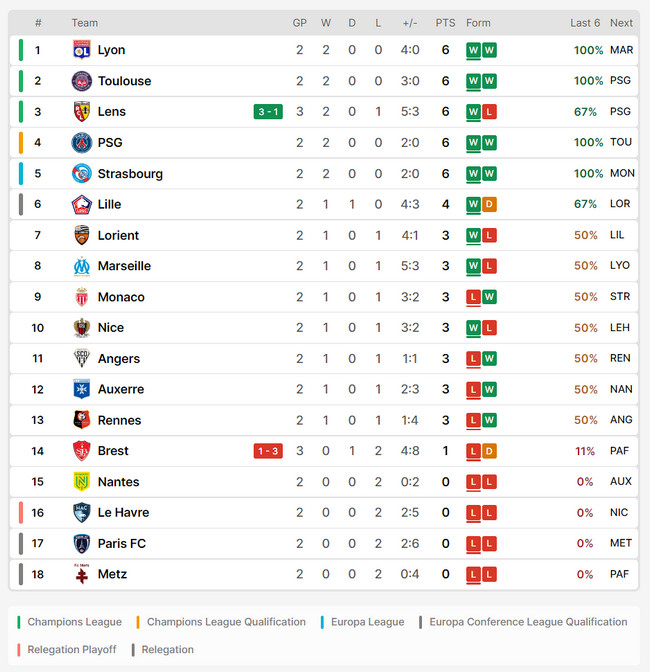
Task: Click Monaco's red L form result
Action: [x=473, y=297]
